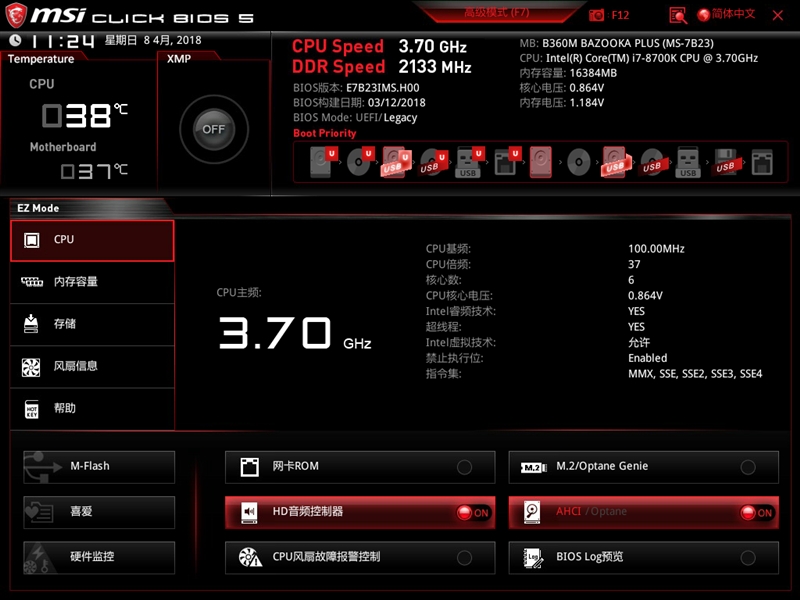The width and height of the screenshot is (800, 600).
Task: Open the 网卡ROM setting
Action: point(360,466)
